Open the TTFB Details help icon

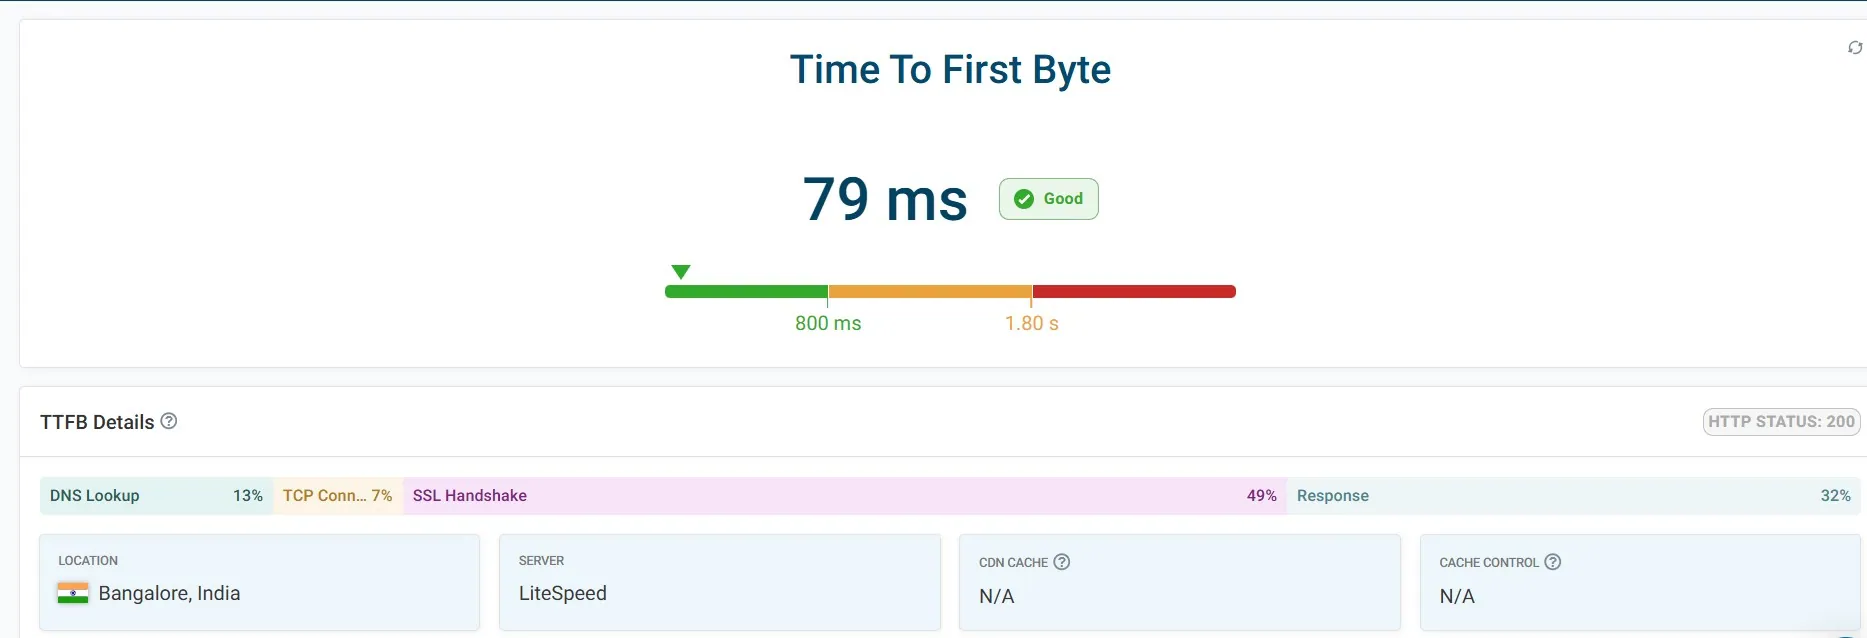[x=169, y=421]
